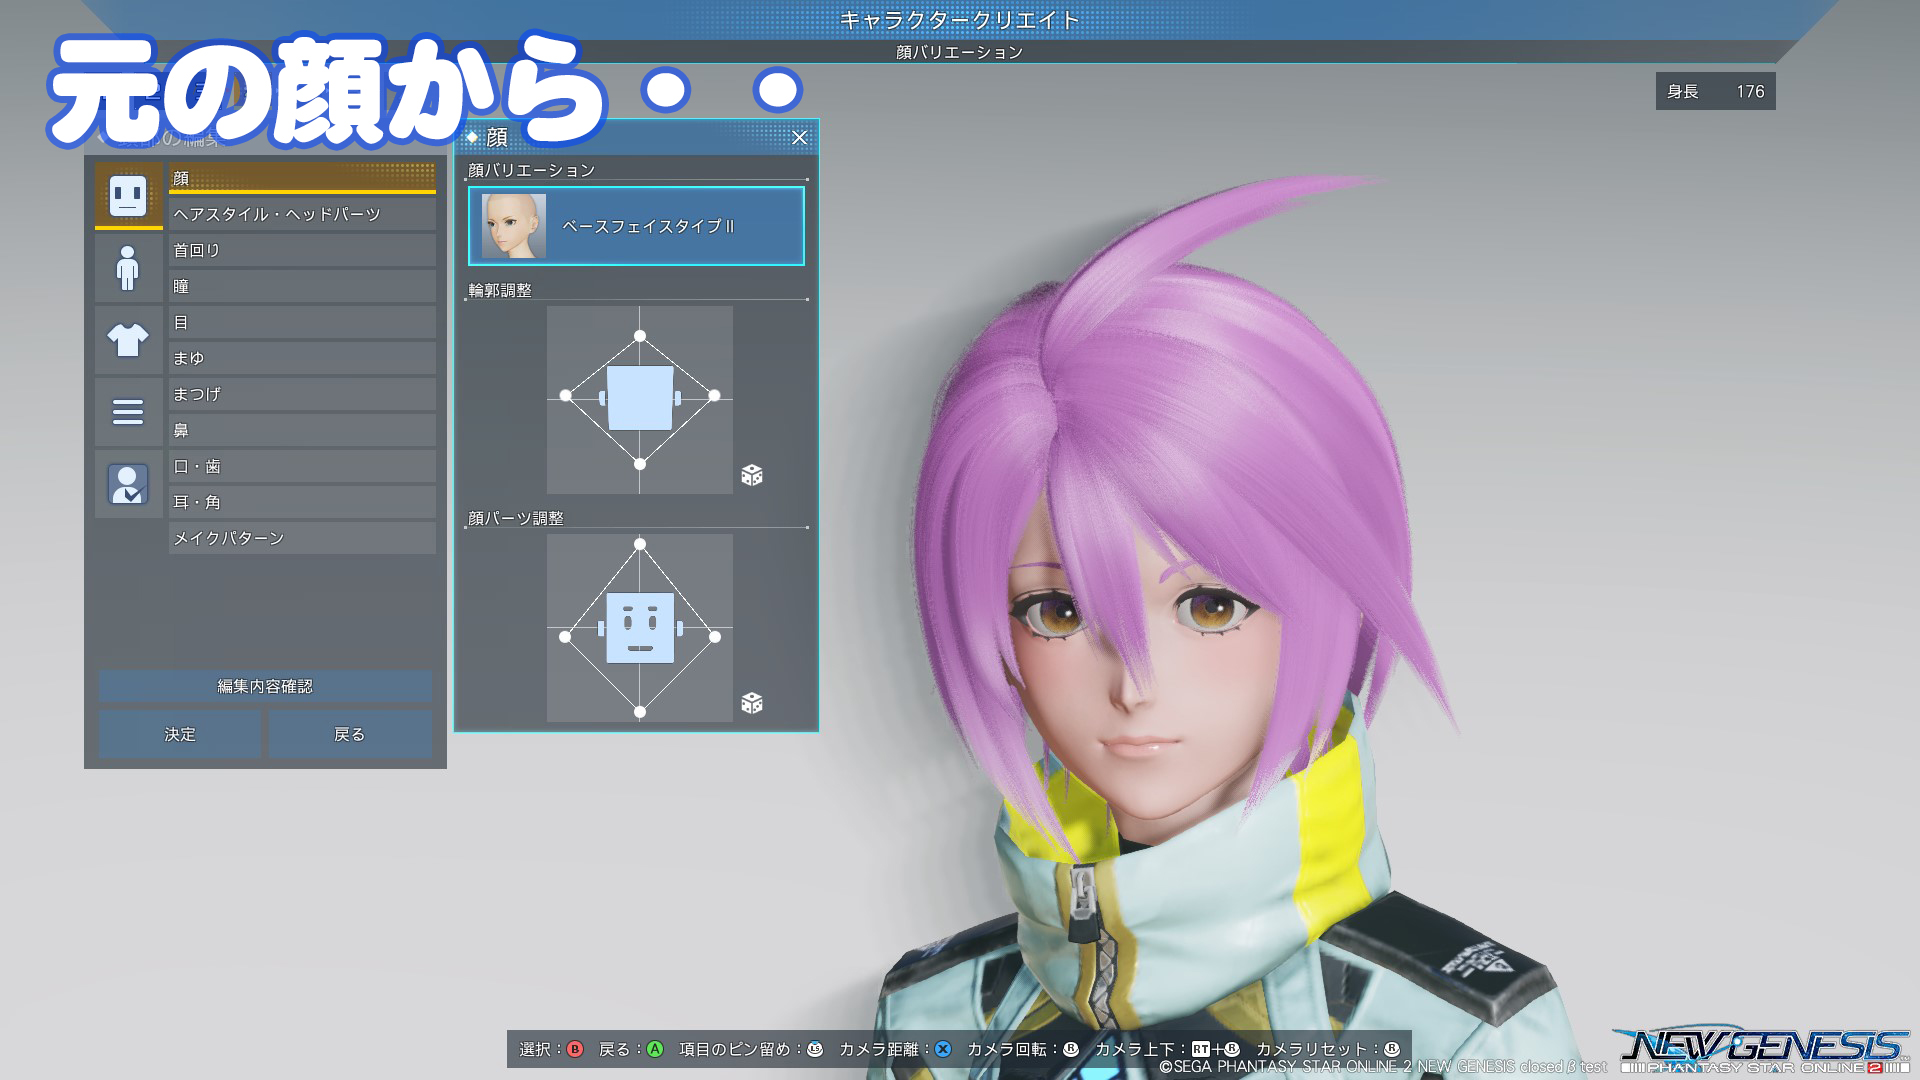The height and width of the screenshot is (1080, 1920).
Task: Click カメラリセット stick hint
Action: click(1328, 1049)
